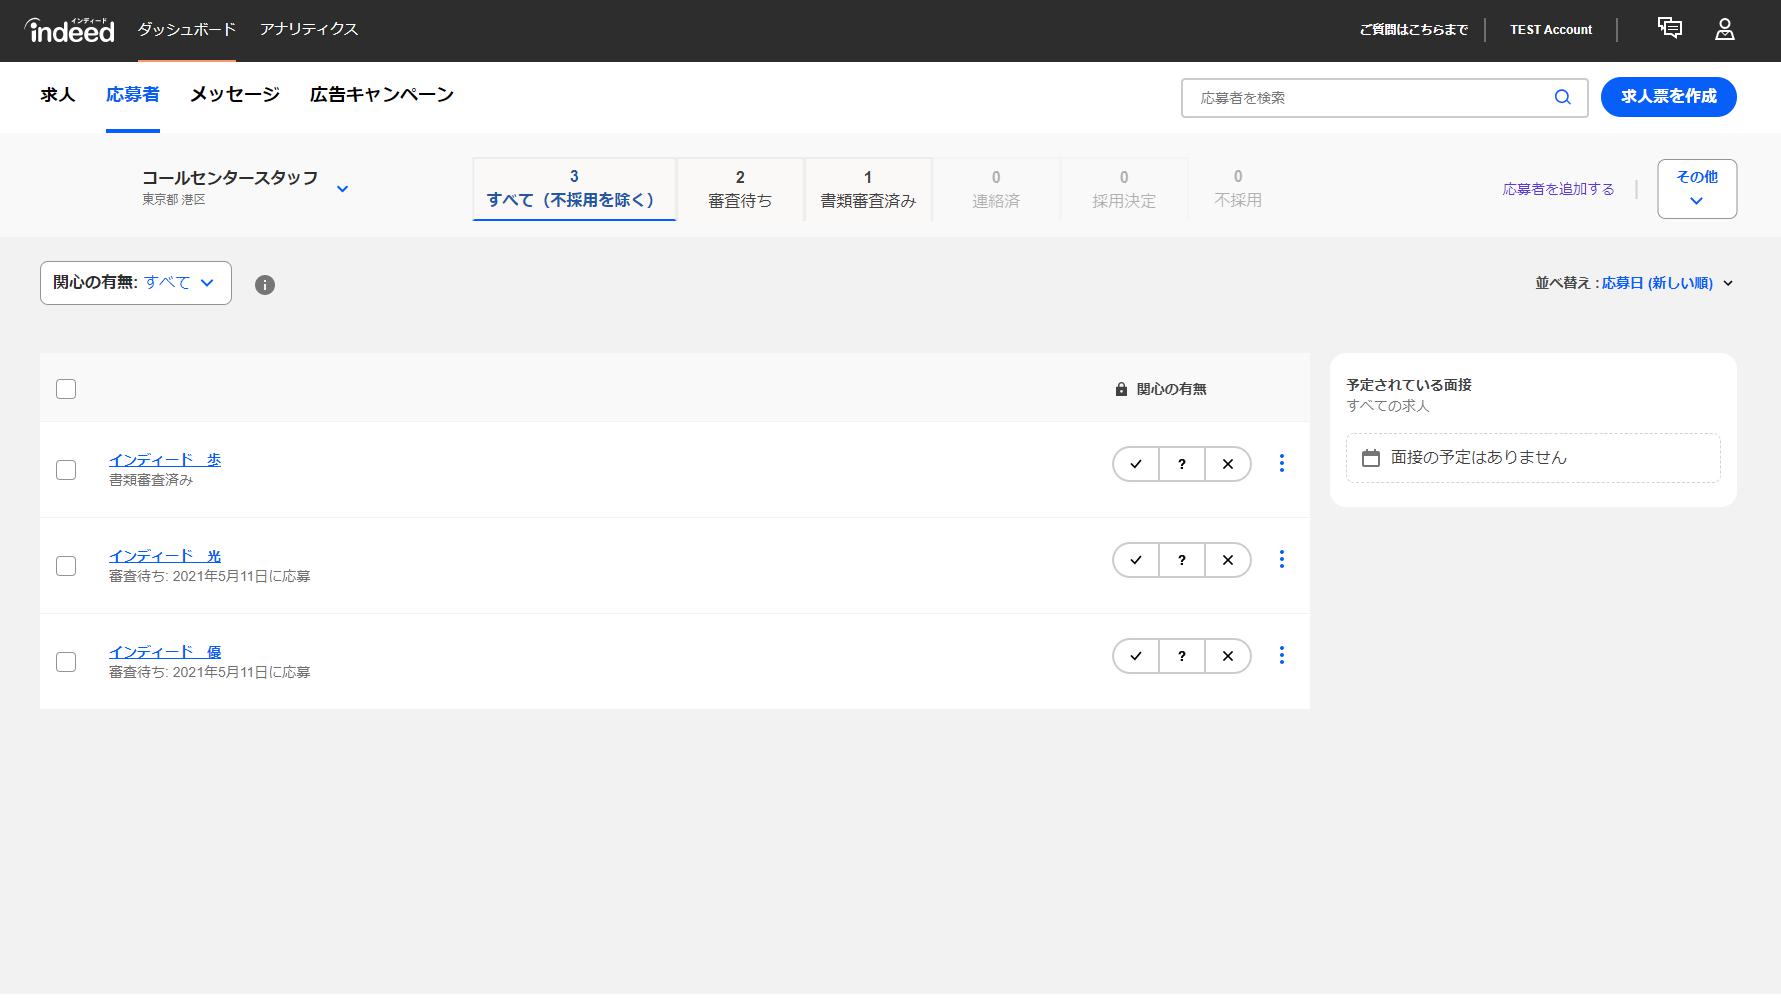Focus the 応募者を検索 search field
The width and height of the screenshot is (1781, 998).
[x=1365, y=98]
